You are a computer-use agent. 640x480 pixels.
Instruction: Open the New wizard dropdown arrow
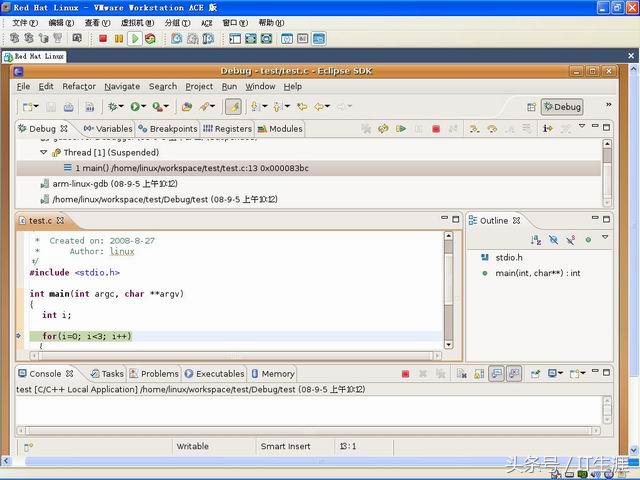(x=36, y=107)
